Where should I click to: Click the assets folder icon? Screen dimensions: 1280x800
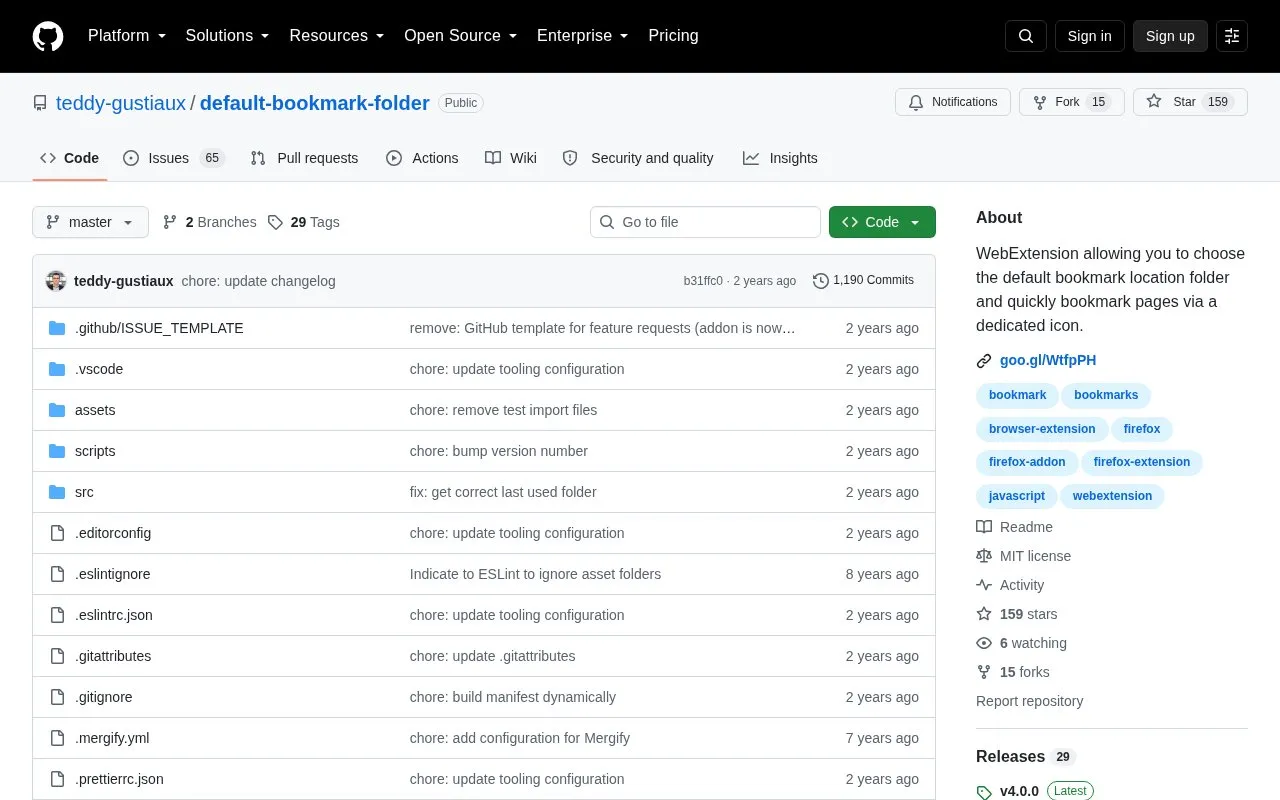pyautogui.click(x=57, y=410)
